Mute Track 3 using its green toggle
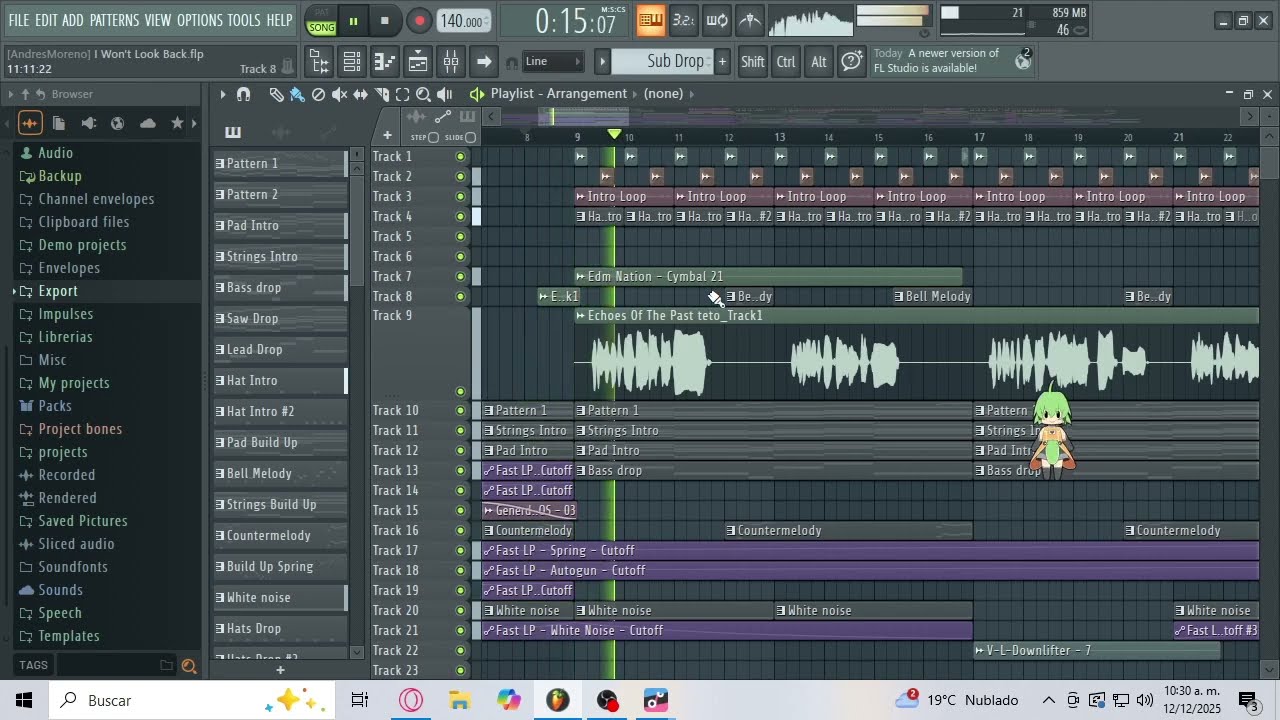1280x720 pixels. point(460,196)
